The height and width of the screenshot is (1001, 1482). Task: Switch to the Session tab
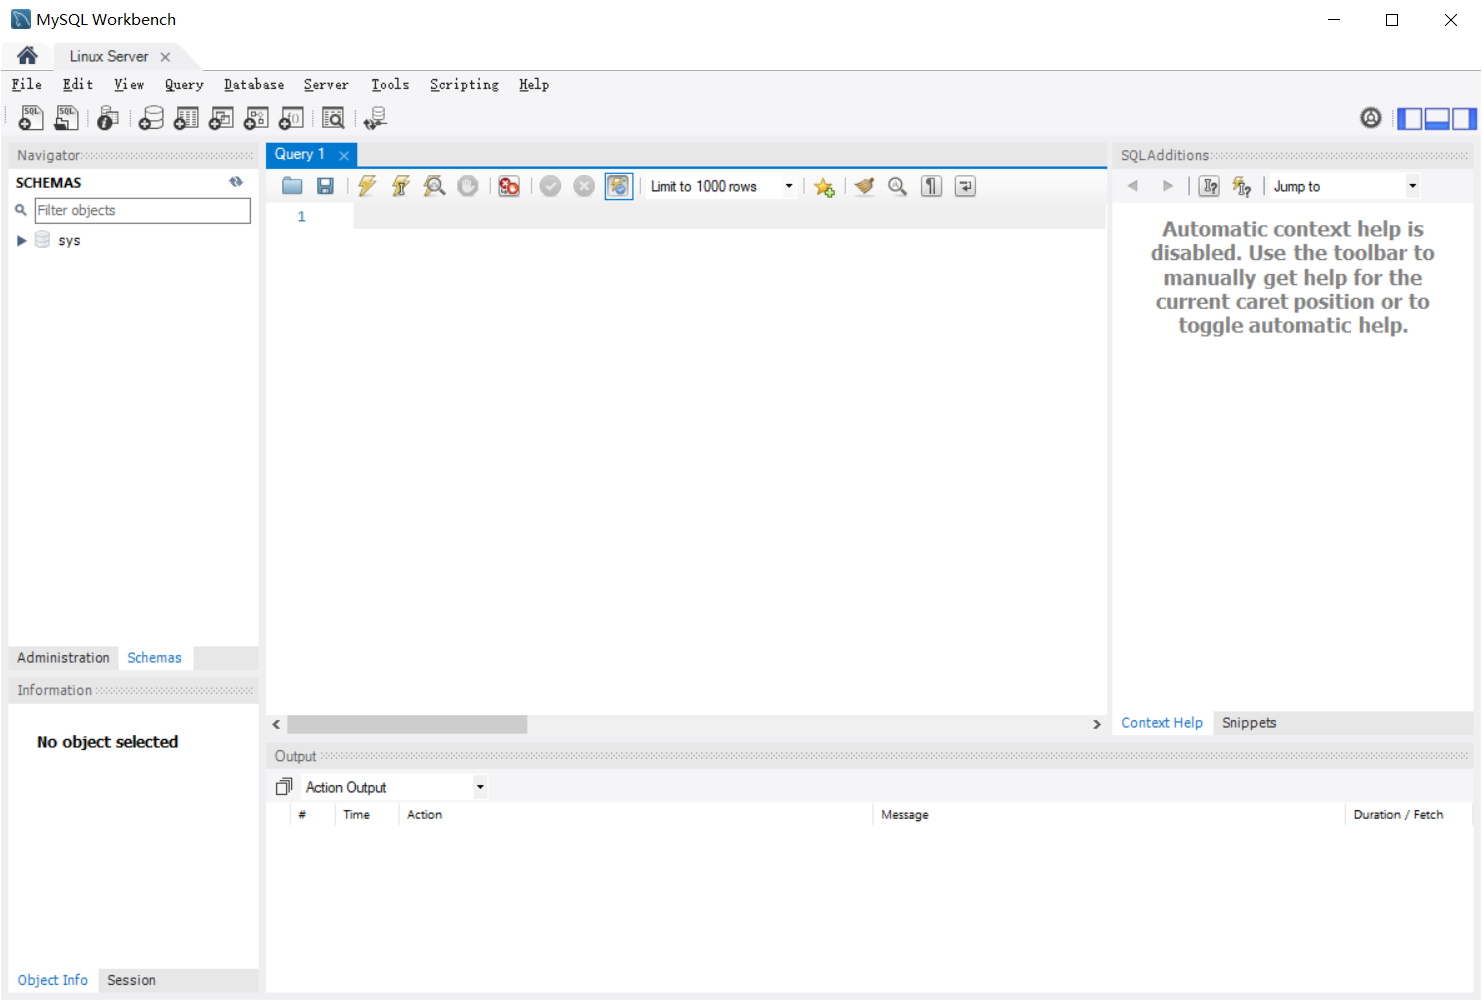[x=131, y=980]
